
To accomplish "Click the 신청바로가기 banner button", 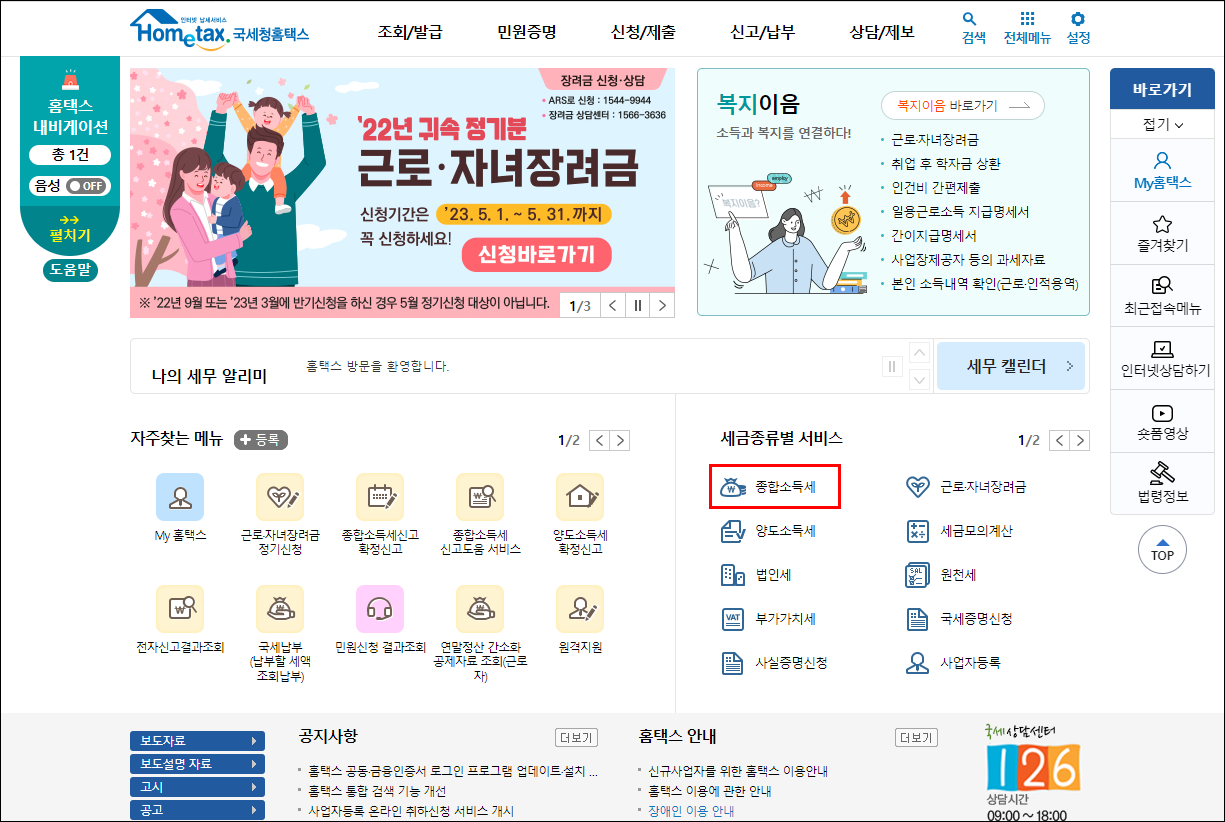I will pyautogui.click(x=536, y=254).
